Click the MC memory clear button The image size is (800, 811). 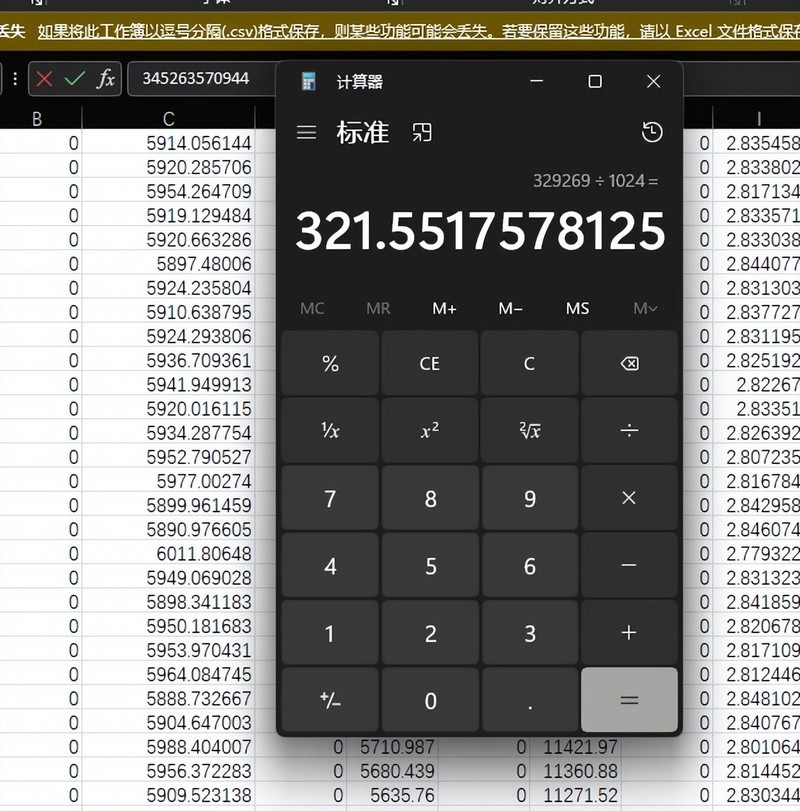coord(312,309)
